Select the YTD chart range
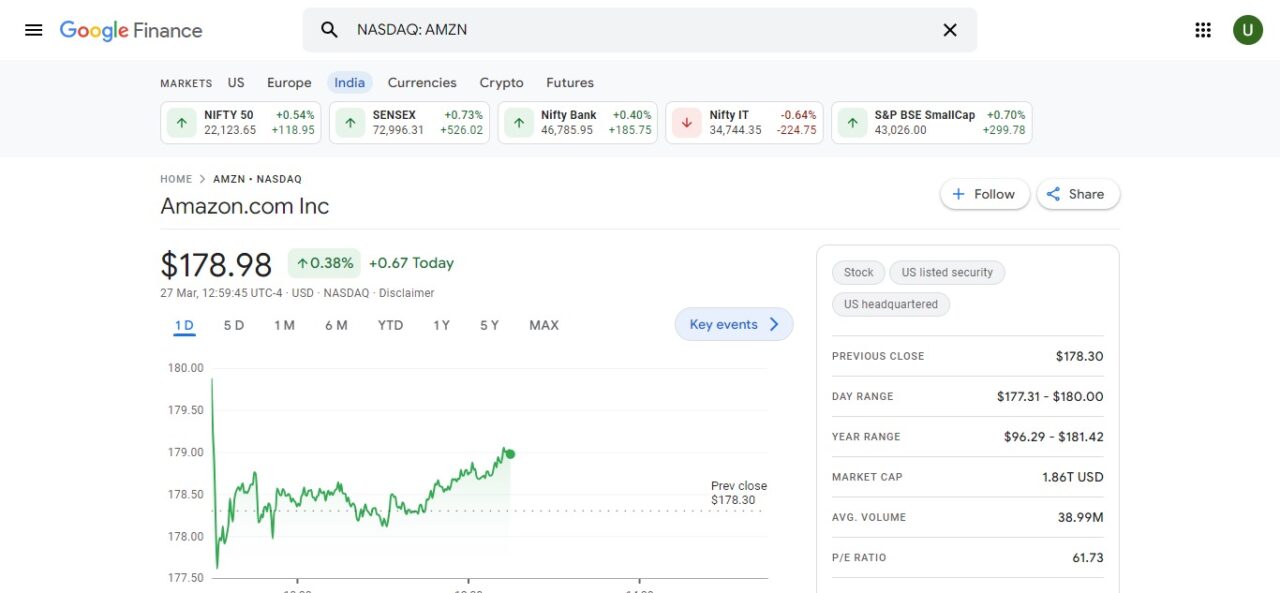The width and height of the screenshot is (1280, 593). coord(390,325)
